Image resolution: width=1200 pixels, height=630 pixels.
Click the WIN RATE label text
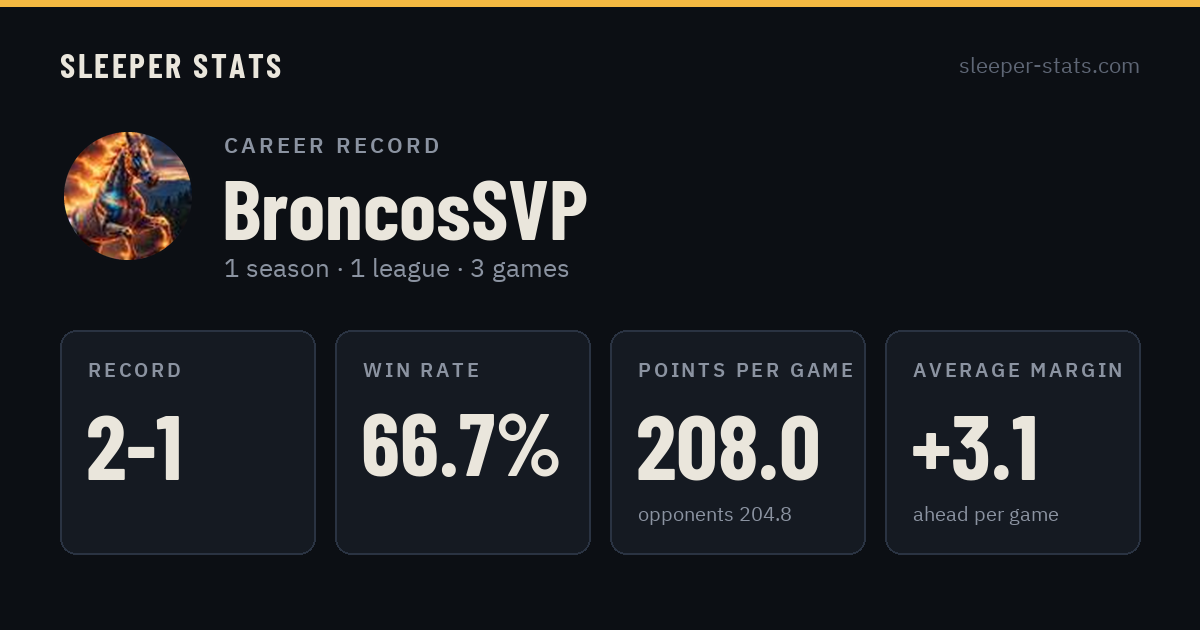pyautogui.click(x=421, y=370)
